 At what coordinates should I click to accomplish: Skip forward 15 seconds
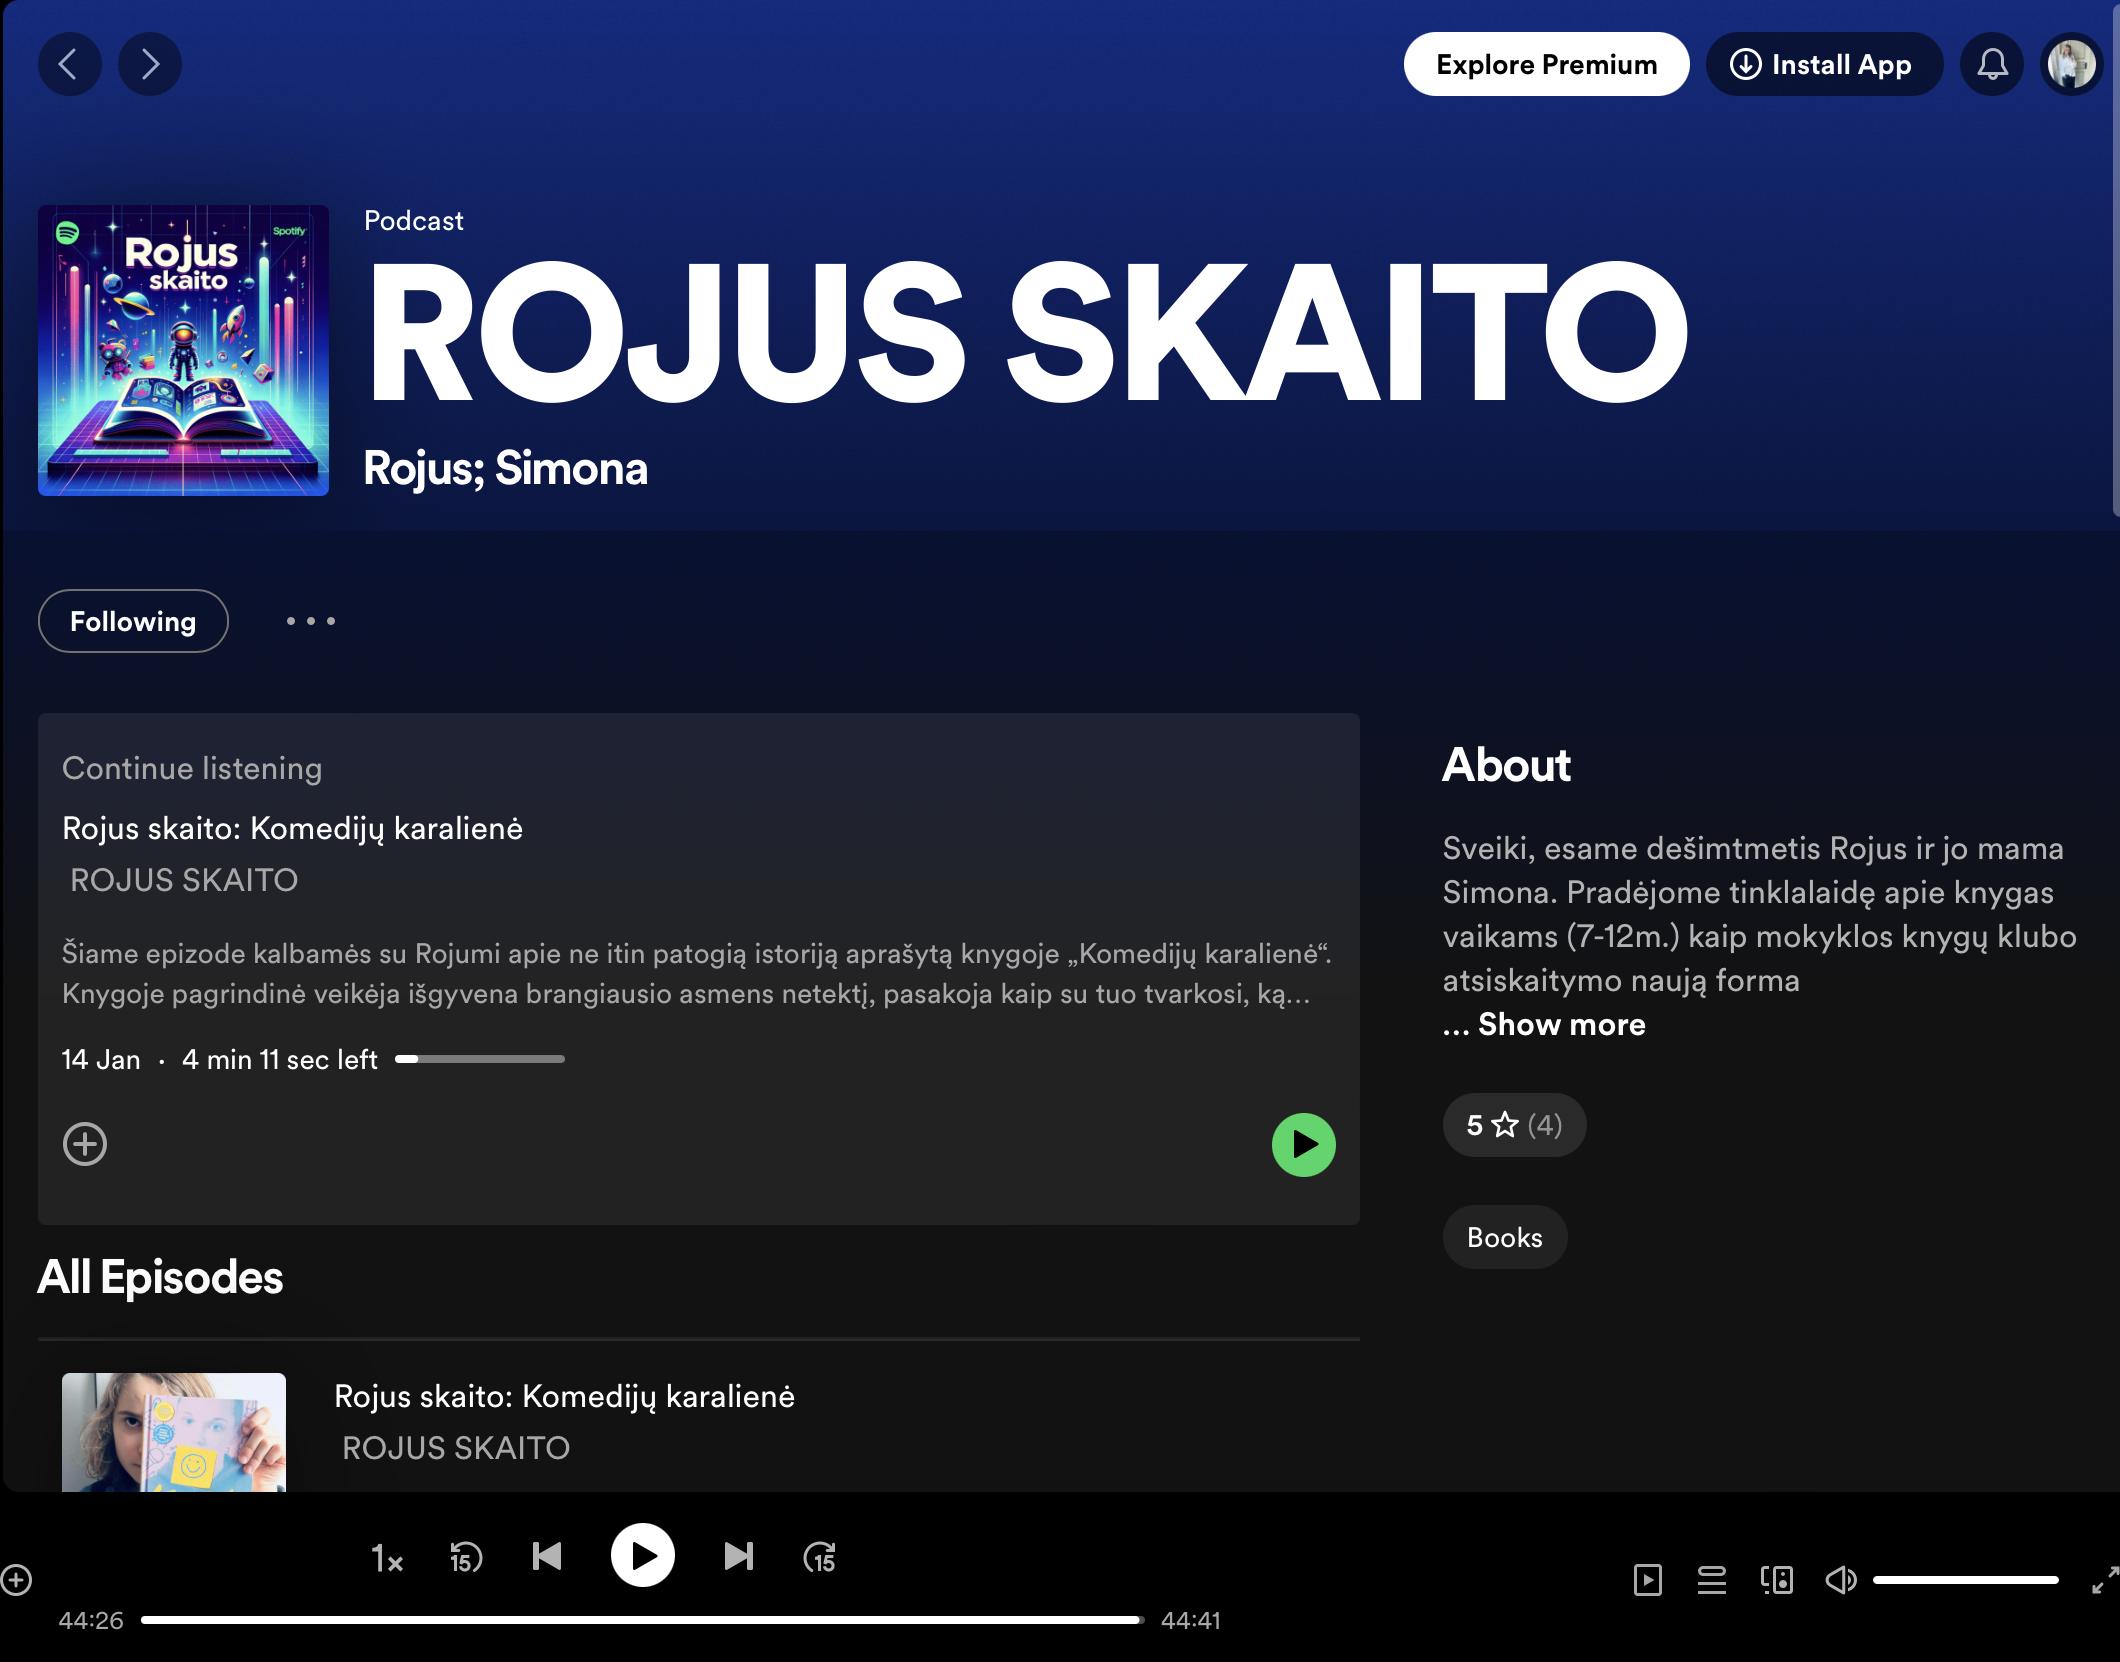[x=819, y=1557]
